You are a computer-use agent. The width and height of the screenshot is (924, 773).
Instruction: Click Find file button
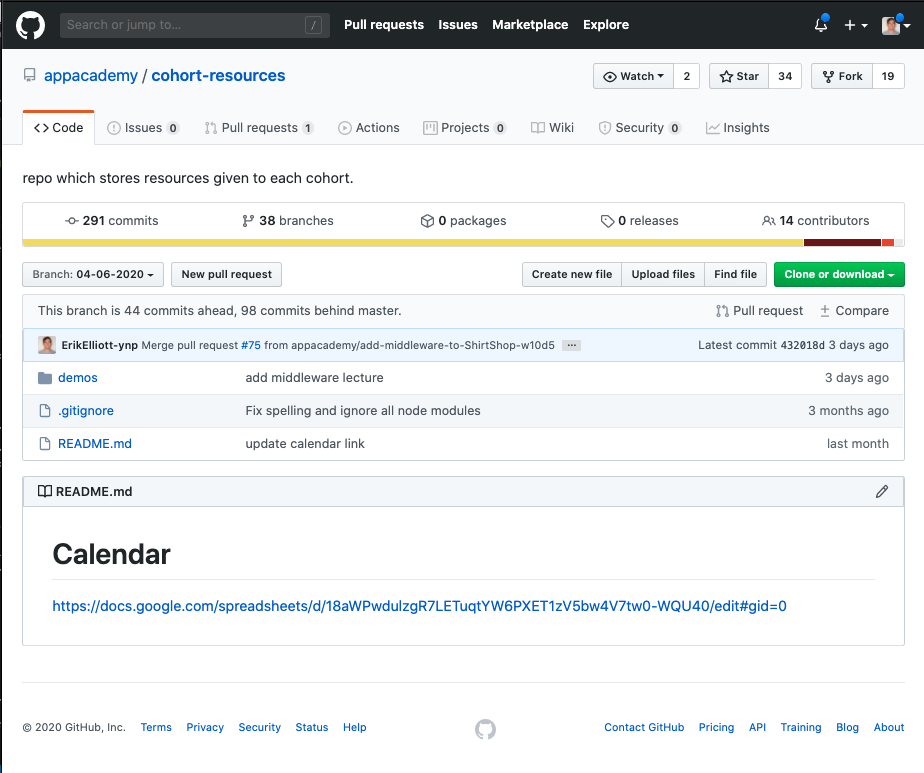735,275
